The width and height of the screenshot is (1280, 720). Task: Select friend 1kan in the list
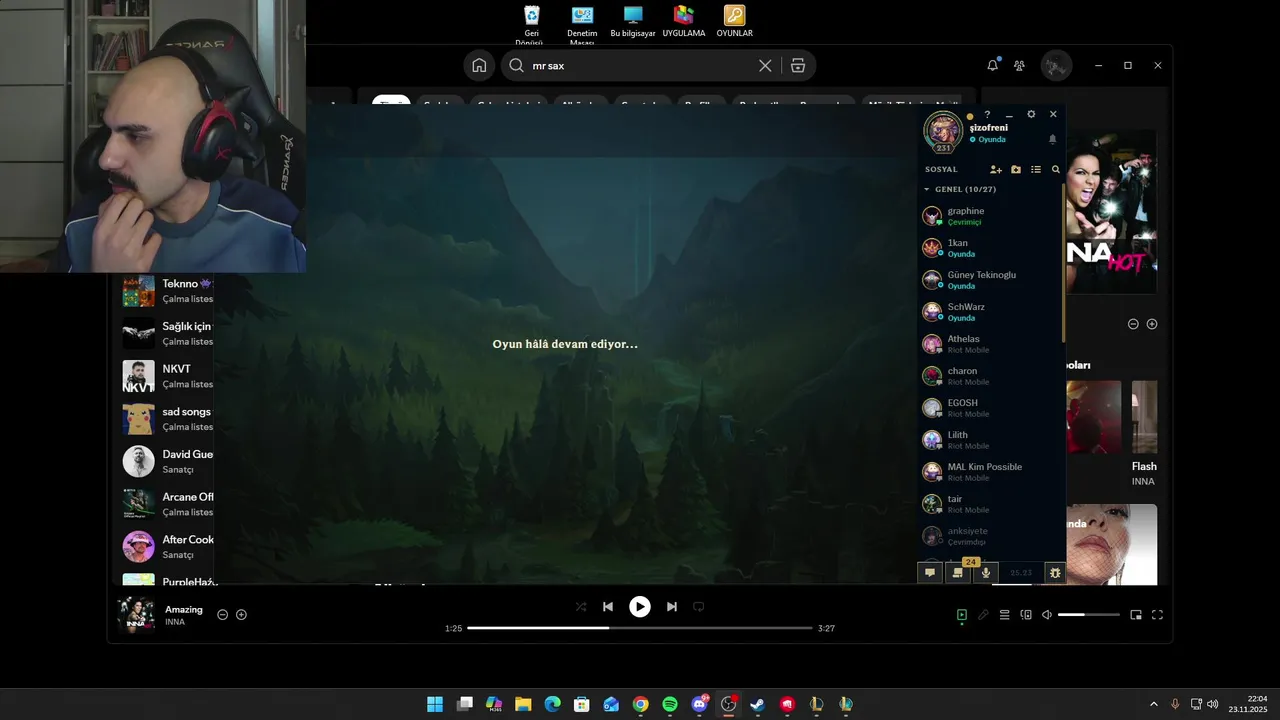990,248
